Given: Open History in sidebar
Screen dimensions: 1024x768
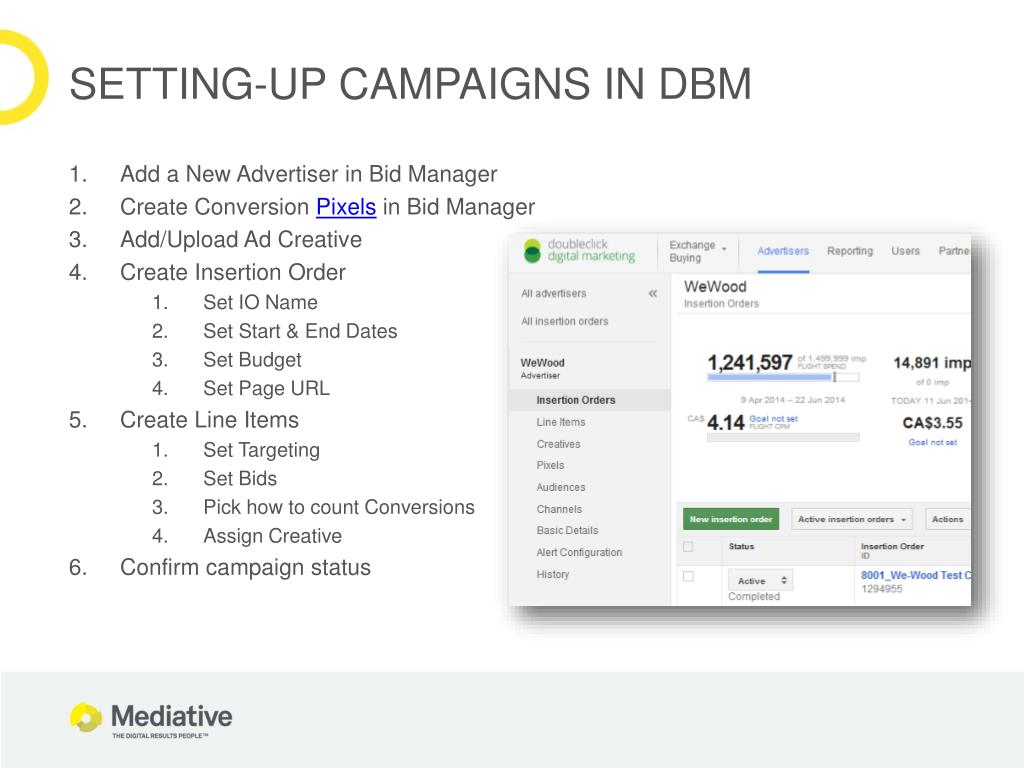Looking at the screenshot, I should [x=553, y=575].
